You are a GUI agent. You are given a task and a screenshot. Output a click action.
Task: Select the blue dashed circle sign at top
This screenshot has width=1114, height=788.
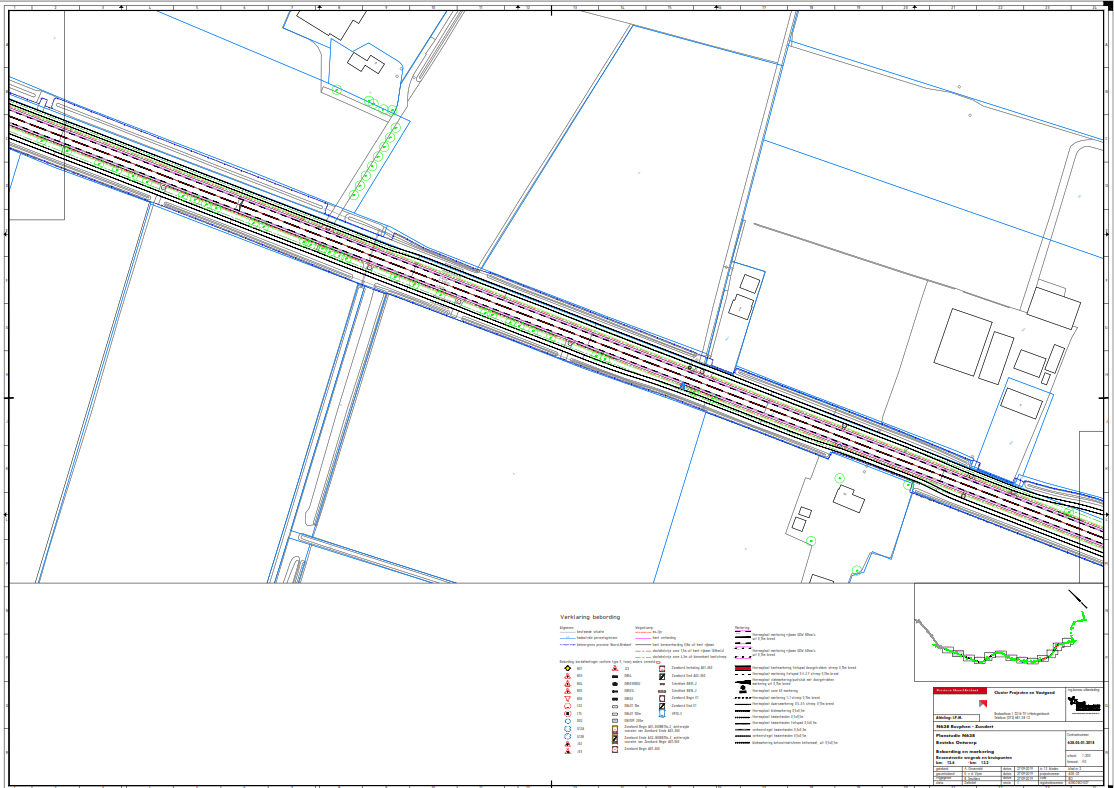(x=567, y=721)
